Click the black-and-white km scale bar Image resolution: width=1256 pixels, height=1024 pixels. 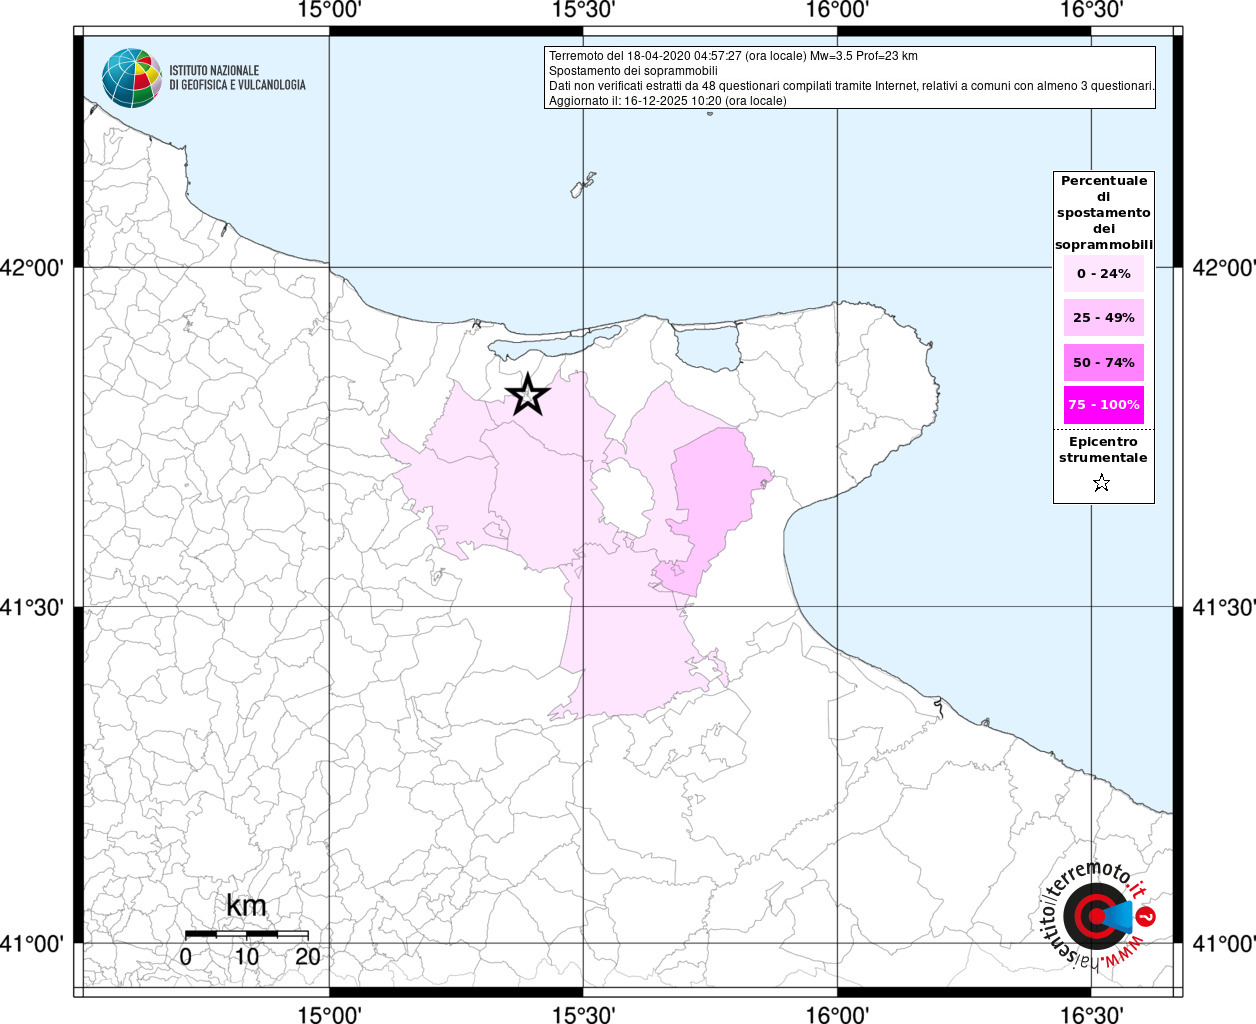coord(246,934)
